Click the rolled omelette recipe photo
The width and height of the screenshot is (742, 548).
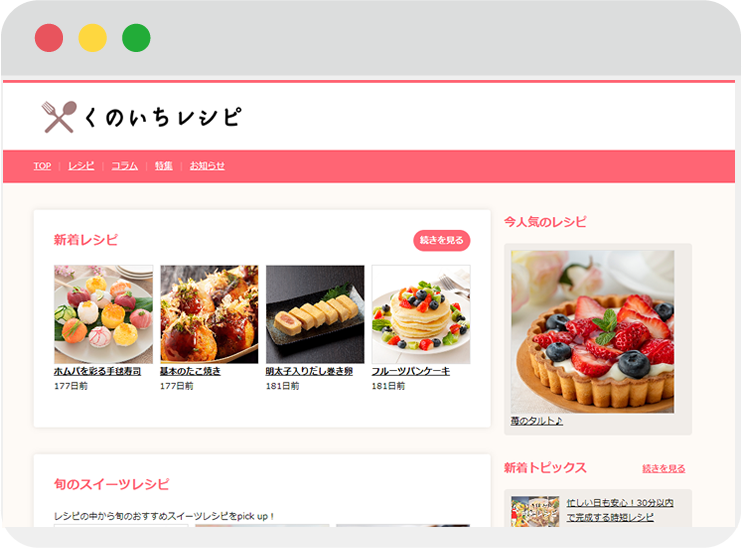tap(315, 314)
